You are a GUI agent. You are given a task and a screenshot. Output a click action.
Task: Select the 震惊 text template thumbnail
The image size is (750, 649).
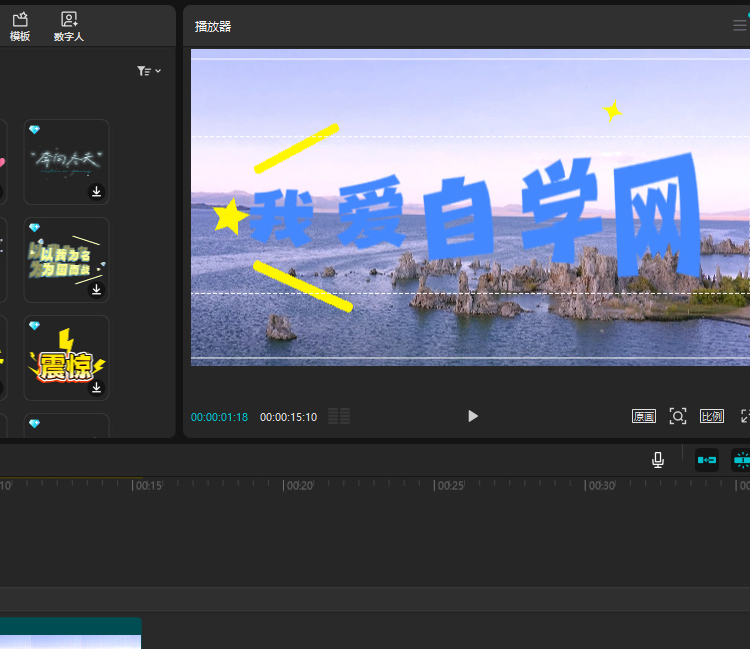pos(66,358)
